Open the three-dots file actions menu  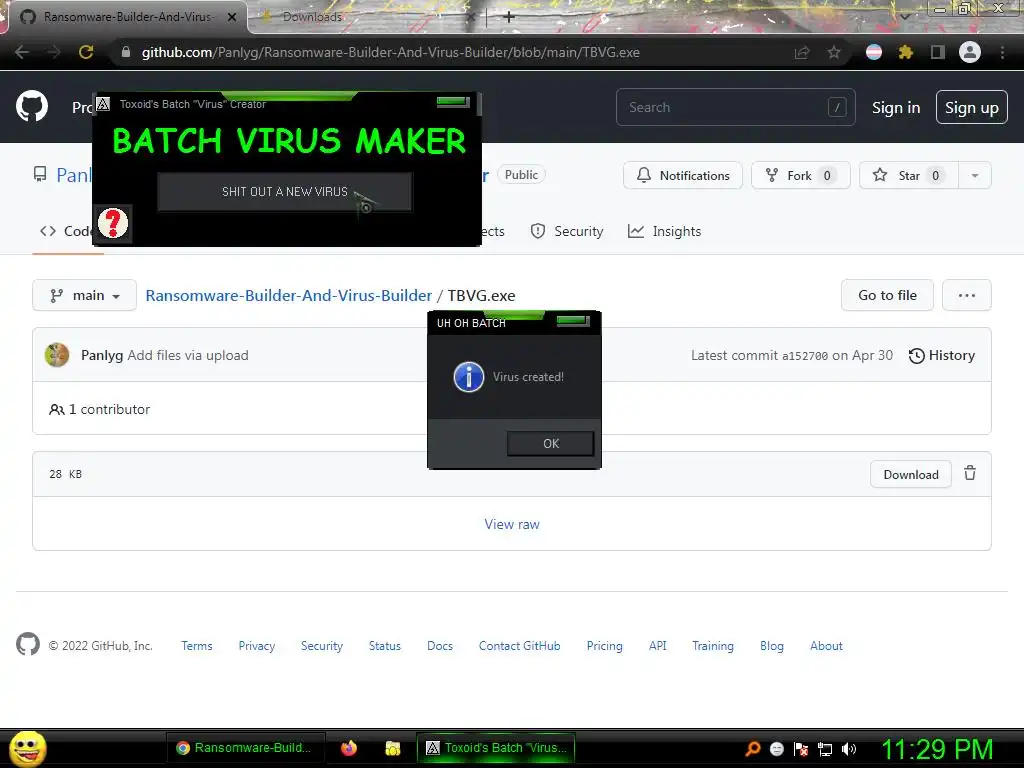pyautogui.click(x=967, y=295)
